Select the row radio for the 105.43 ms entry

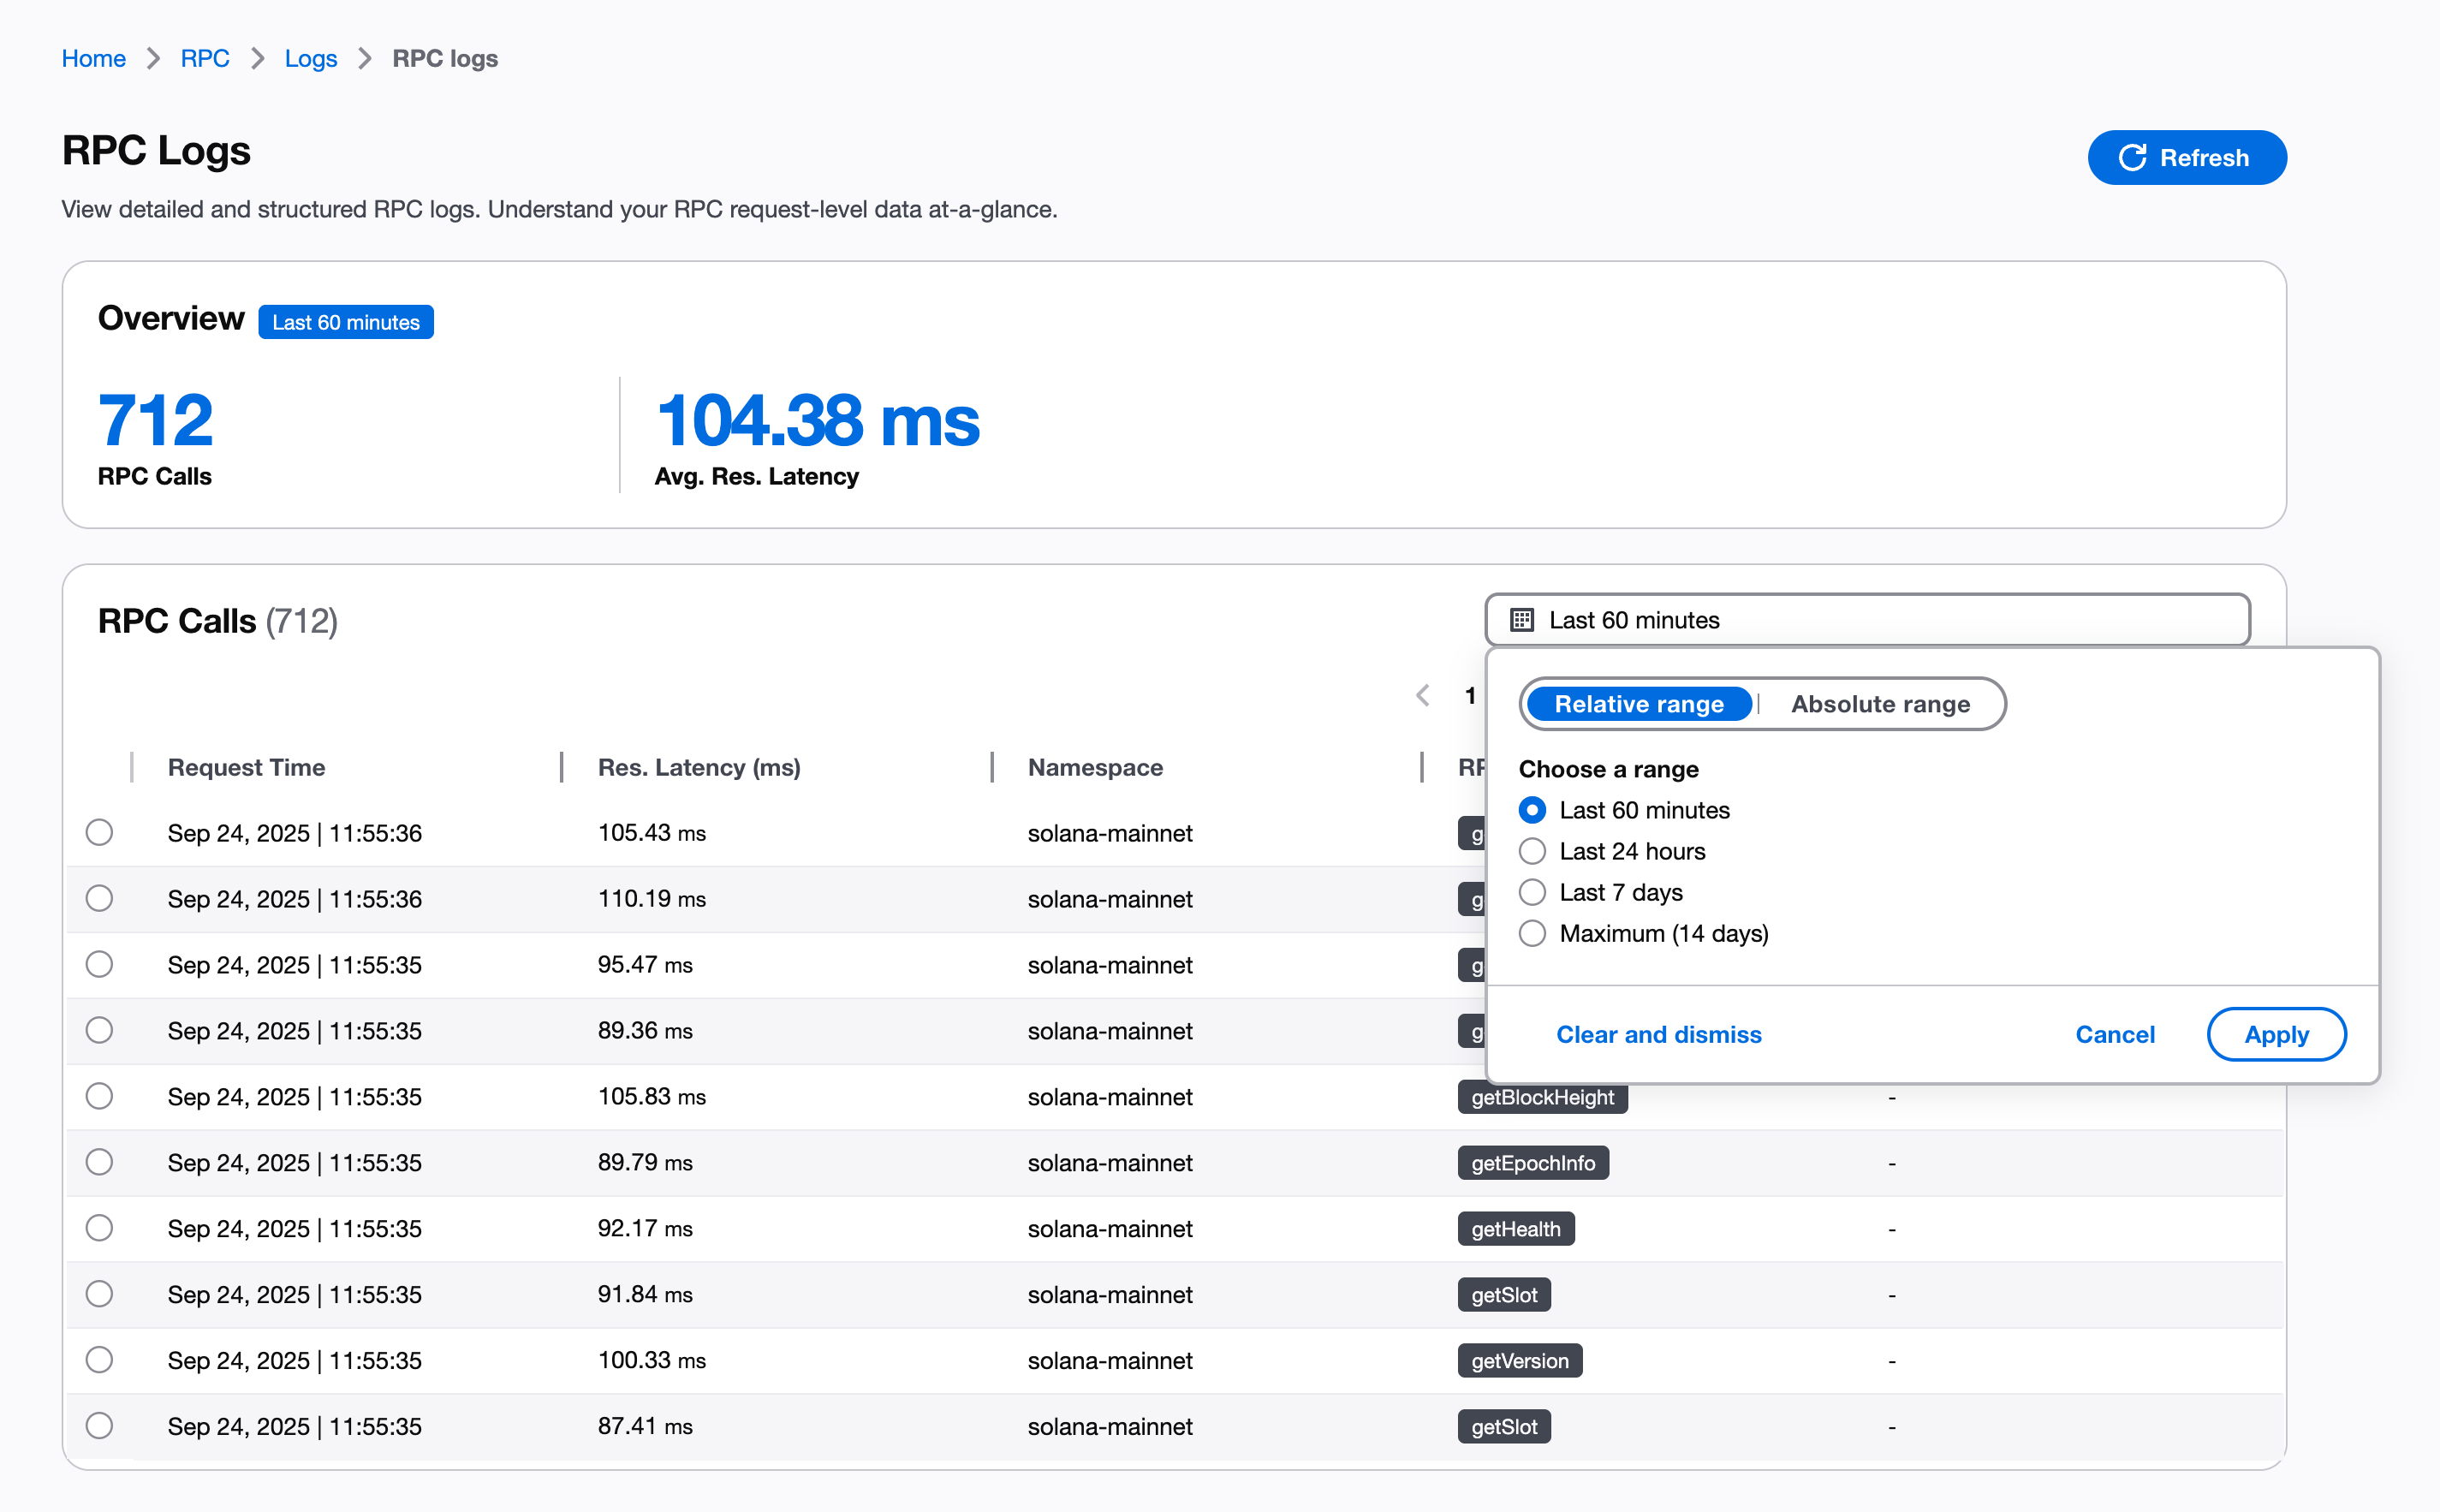tap(99, 832)
